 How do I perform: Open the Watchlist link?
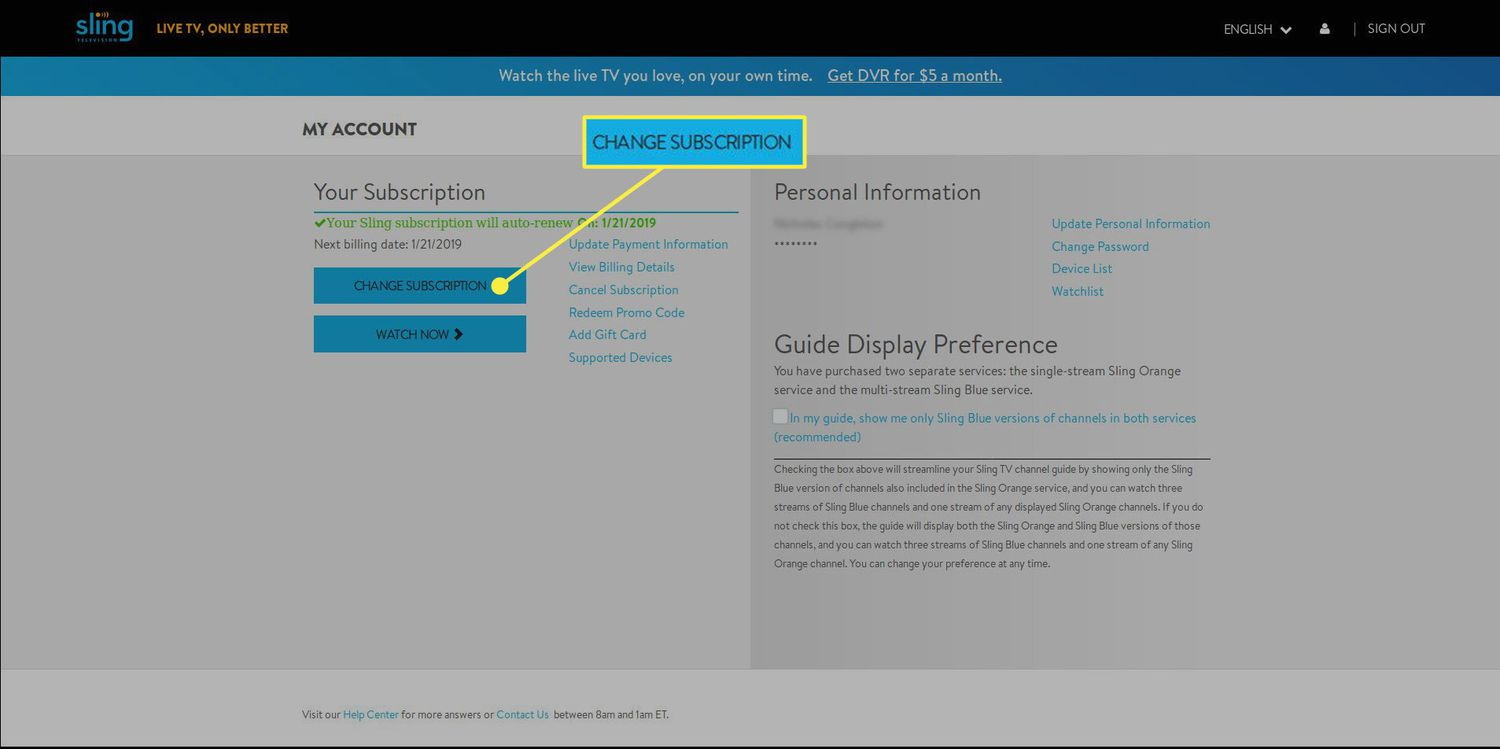1078,292
